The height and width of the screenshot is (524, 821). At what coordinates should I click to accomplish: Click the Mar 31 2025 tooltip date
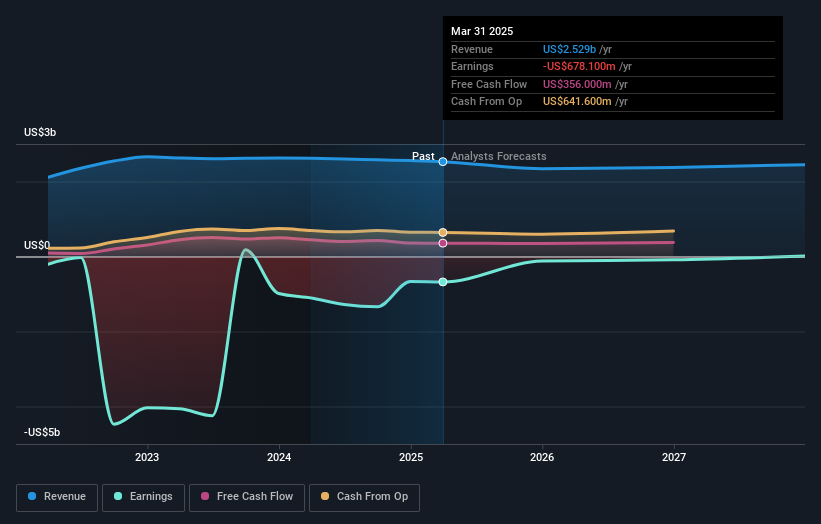pyautogui.click(x=482, y=31)
